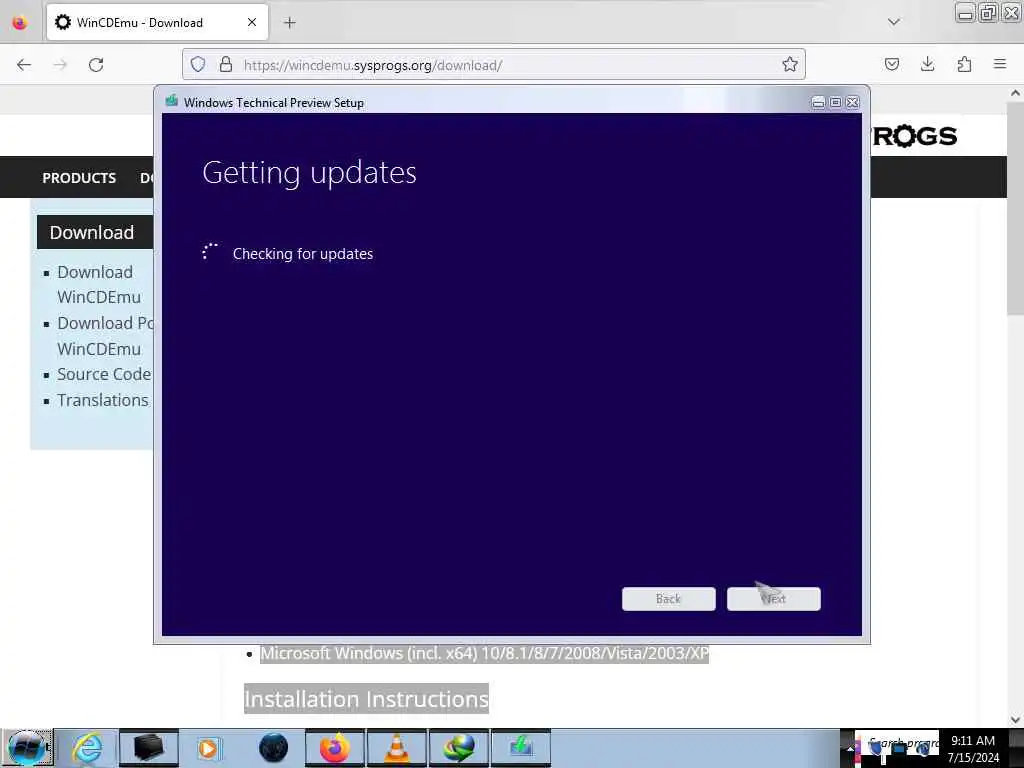Close the WinCDEmu - Download tab

pos(251,22)
